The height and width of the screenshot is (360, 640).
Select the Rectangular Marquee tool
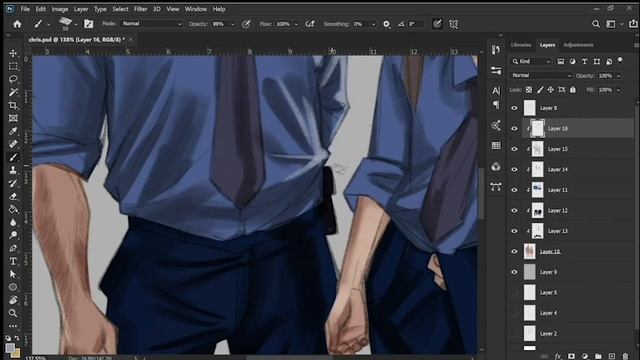[x=13, y=66]
